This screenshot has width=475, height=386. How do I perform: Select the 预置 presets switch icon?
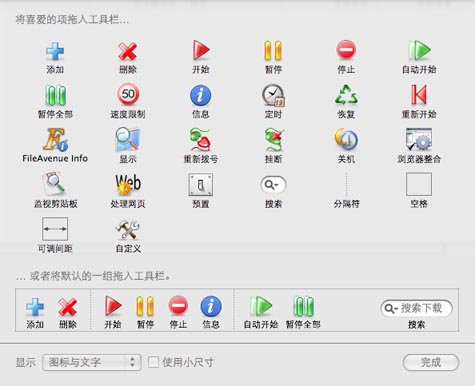(x=201, y=184)
